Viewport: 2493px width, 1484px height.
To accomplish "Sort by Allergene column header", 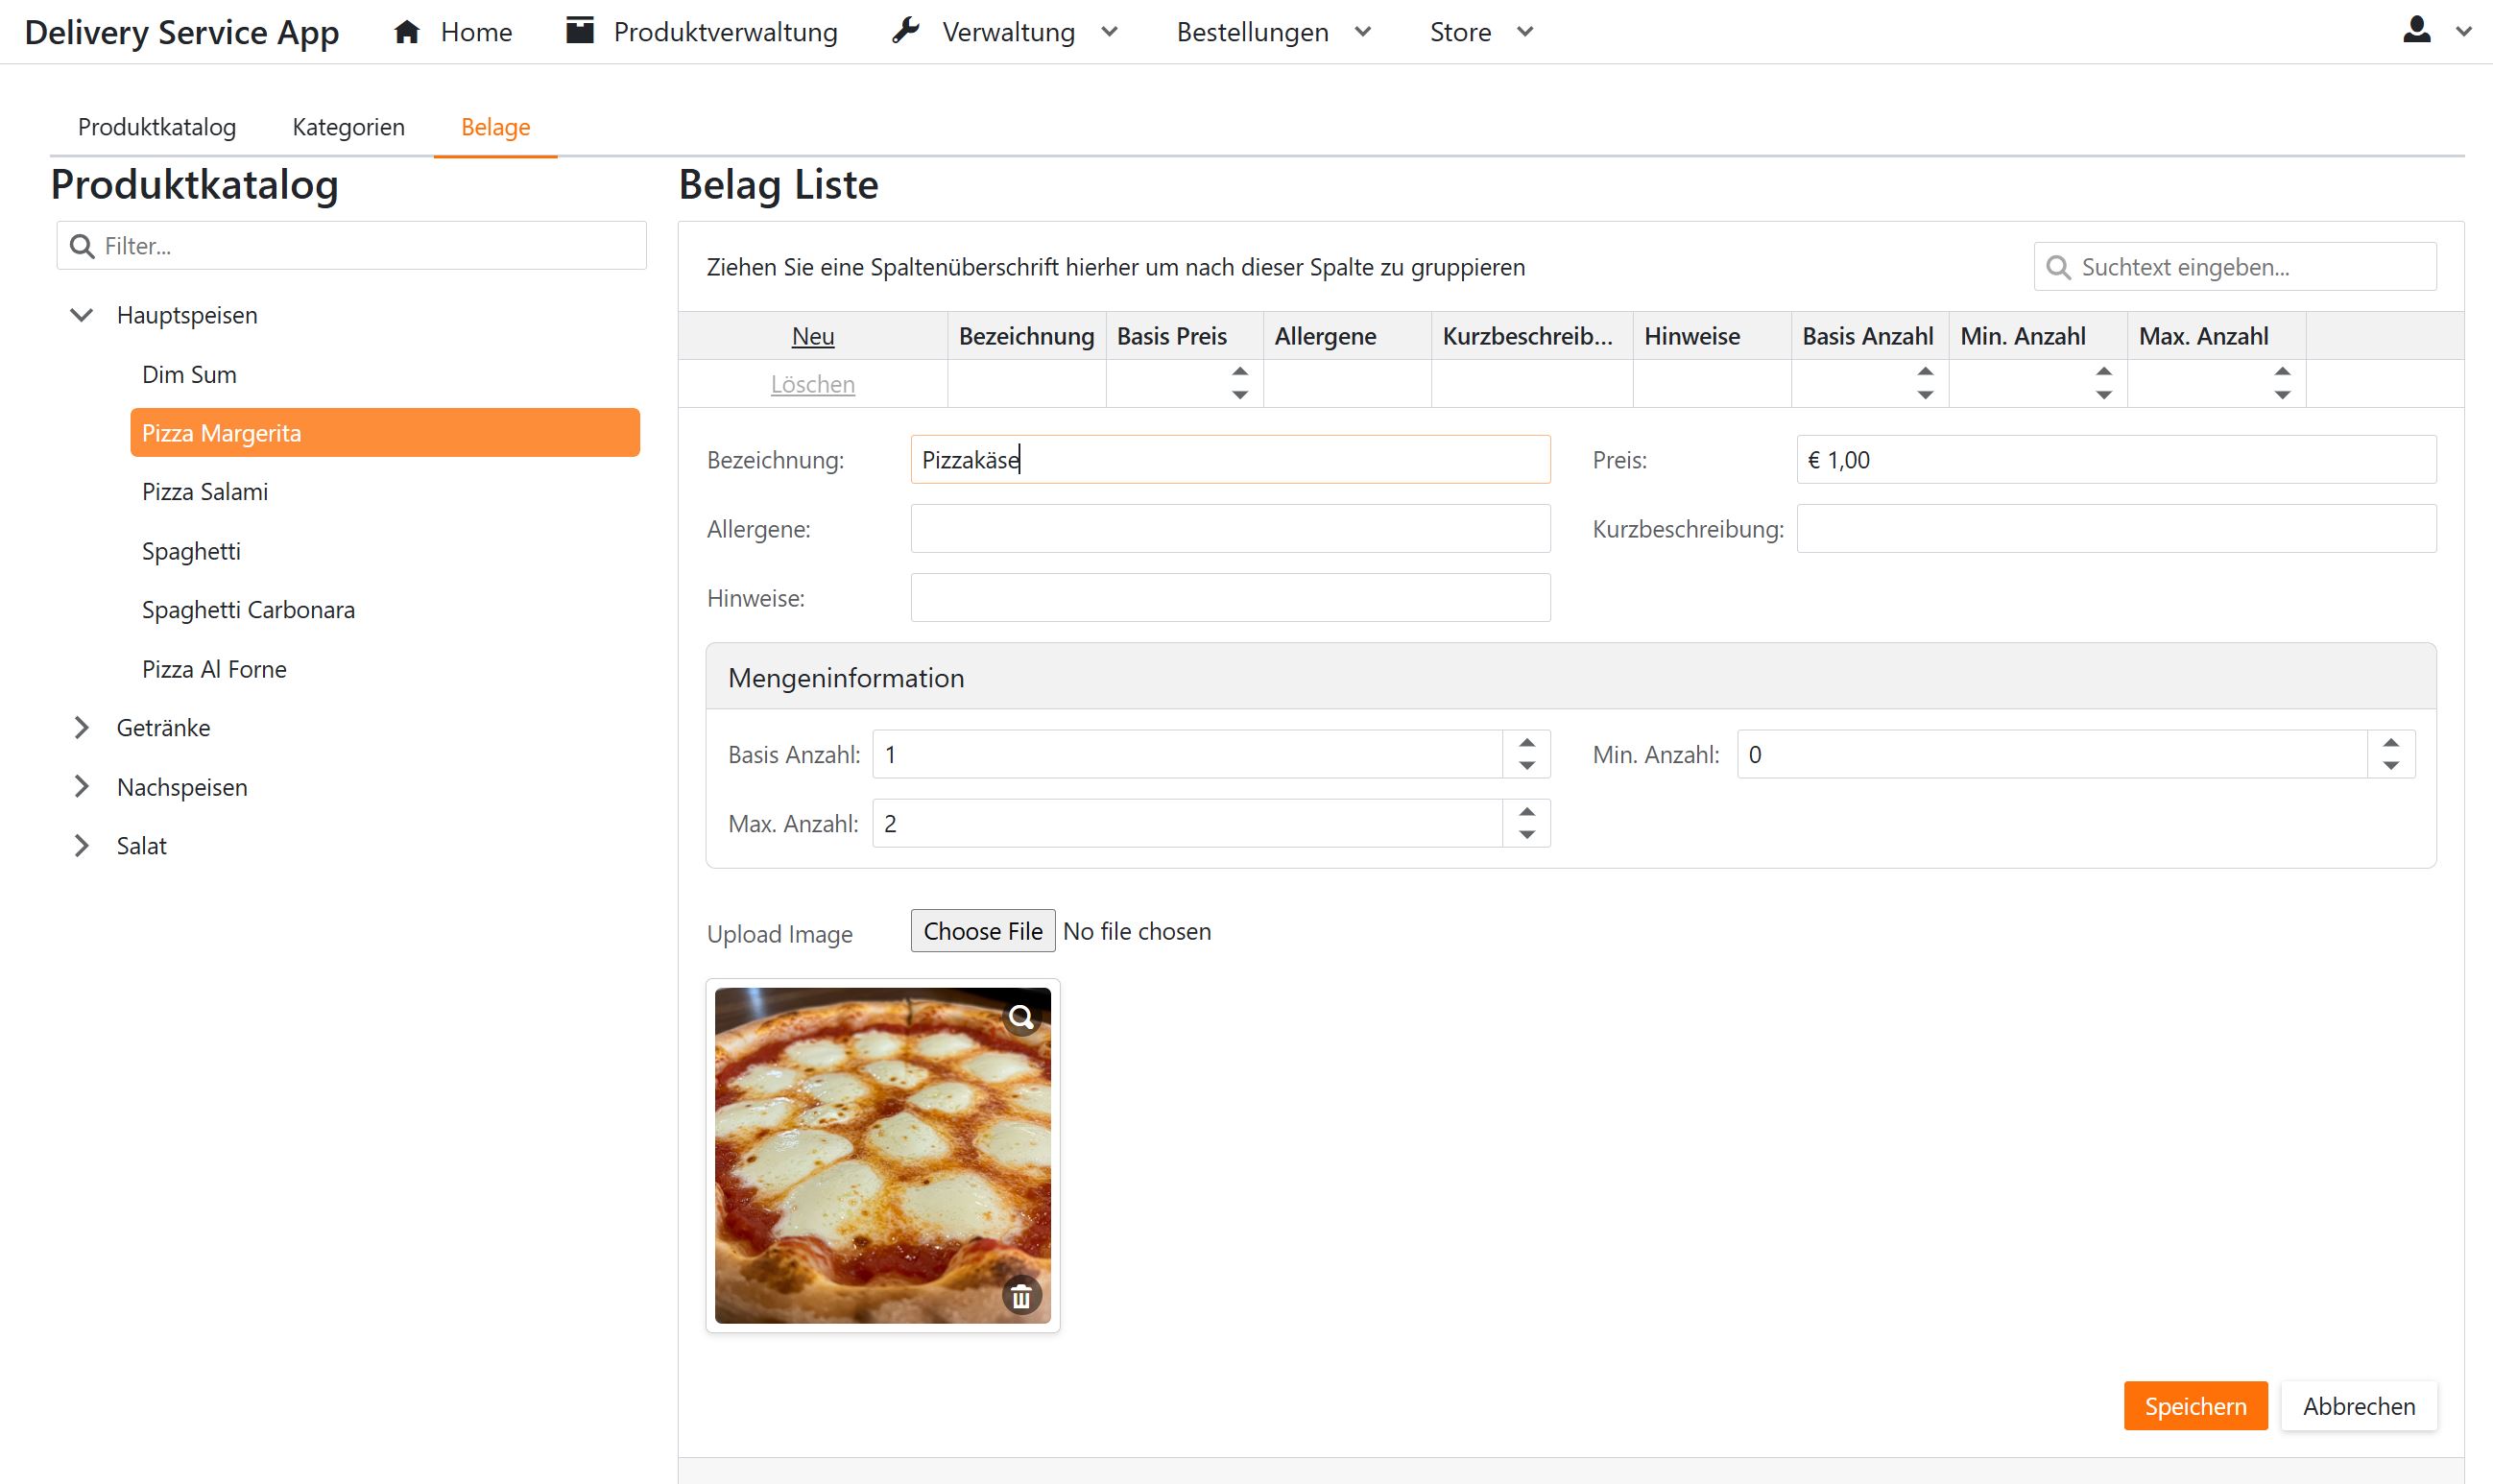I will (x=1347, y=336).
